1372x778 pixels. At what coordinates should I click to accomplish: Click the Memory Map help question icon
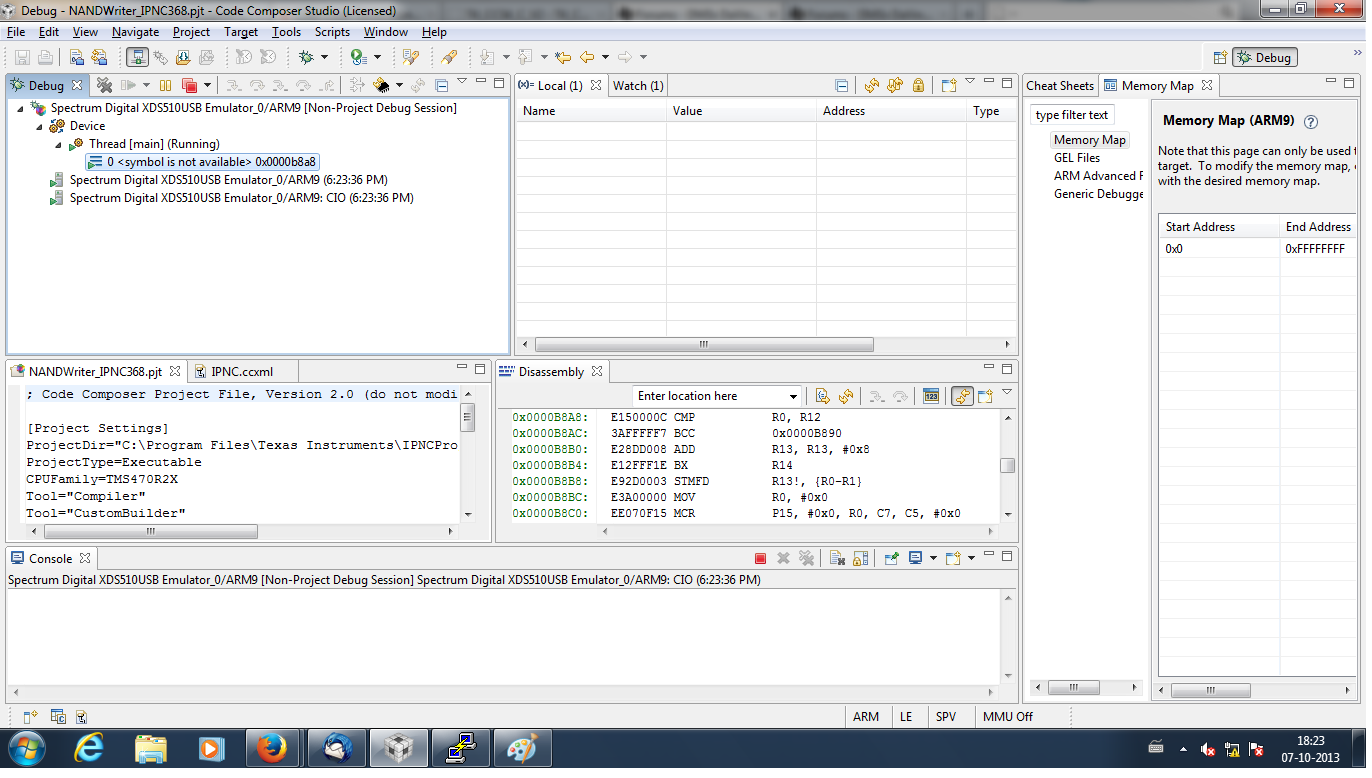coord(1311,122)
